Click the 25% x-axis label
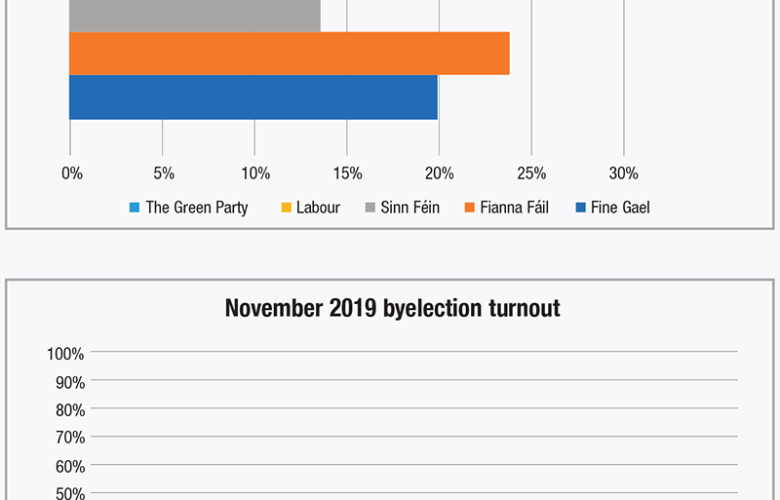The height and width of the screenshot is (500, 780). (x=531, y=173)
